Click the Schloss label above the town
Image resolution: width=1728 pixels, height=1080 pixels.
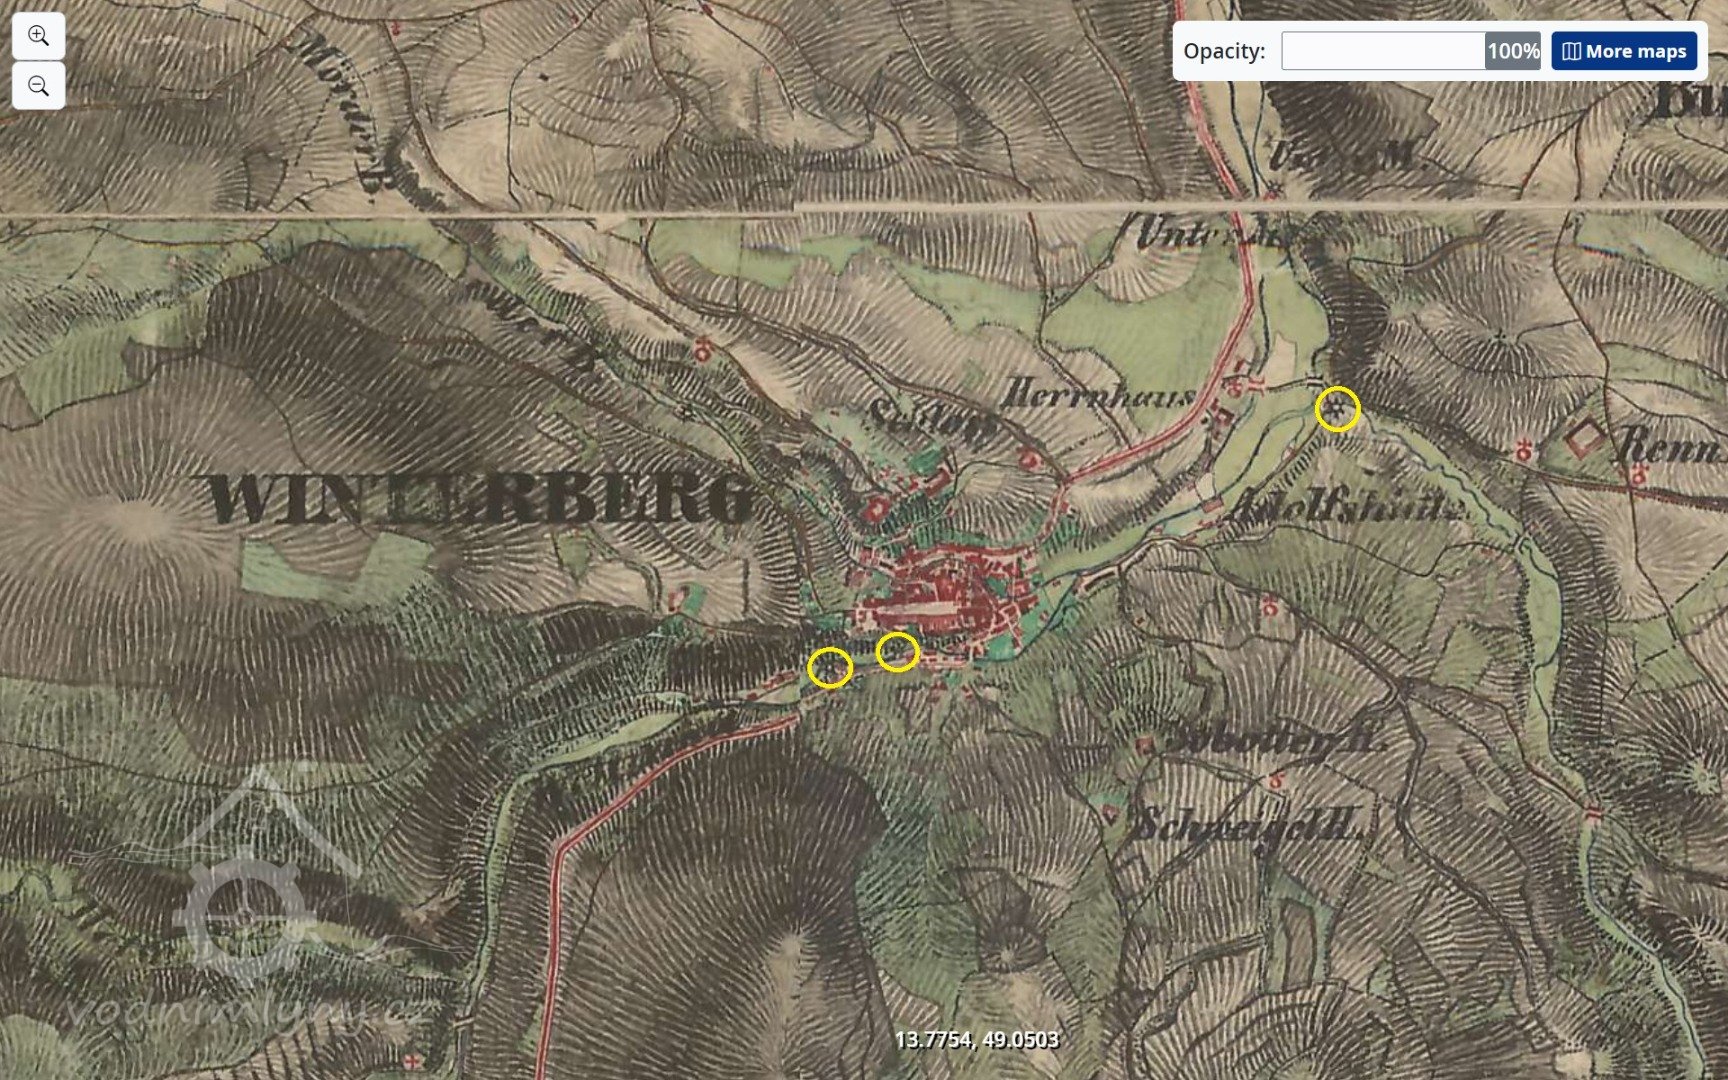click(x=930, y=416)
